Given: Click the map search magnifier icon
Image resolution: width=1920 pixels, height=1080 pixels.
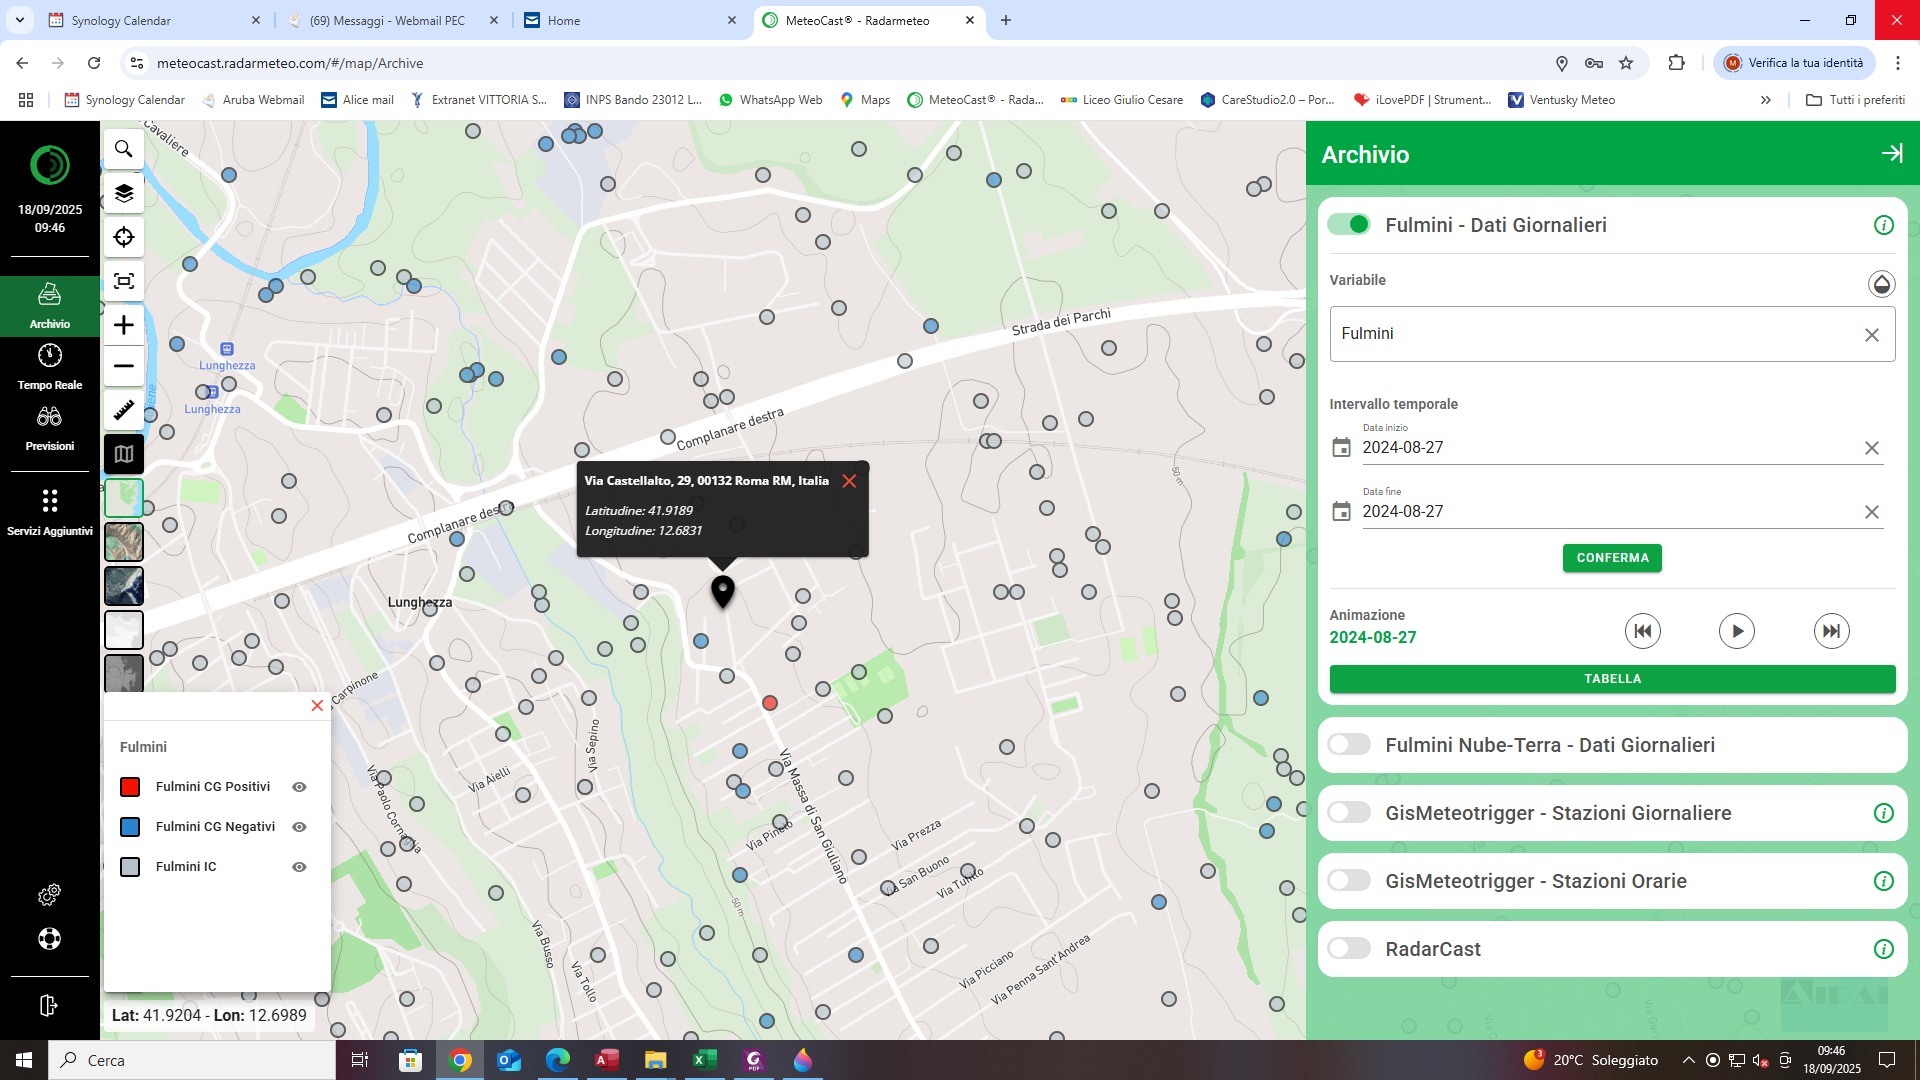Looking at the screenshot, I should pos(124,149).
